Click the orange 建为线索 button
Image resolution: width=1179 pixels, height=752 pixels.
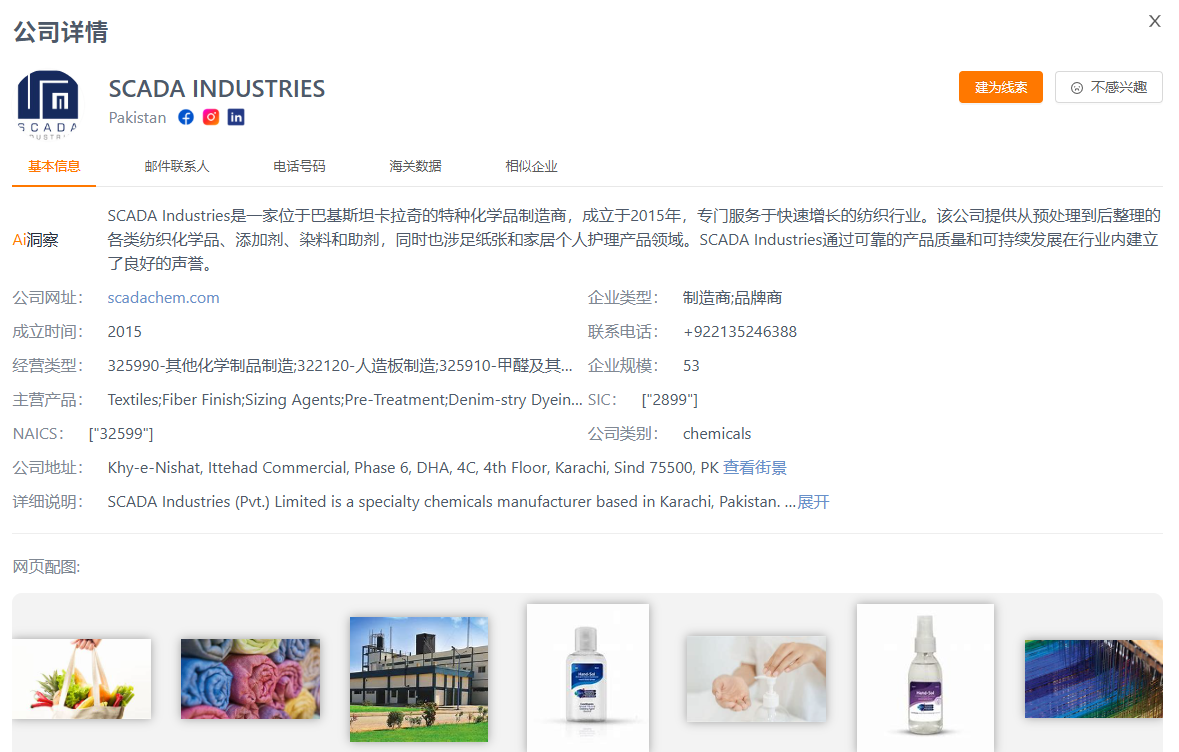[x=1001, y=87]
